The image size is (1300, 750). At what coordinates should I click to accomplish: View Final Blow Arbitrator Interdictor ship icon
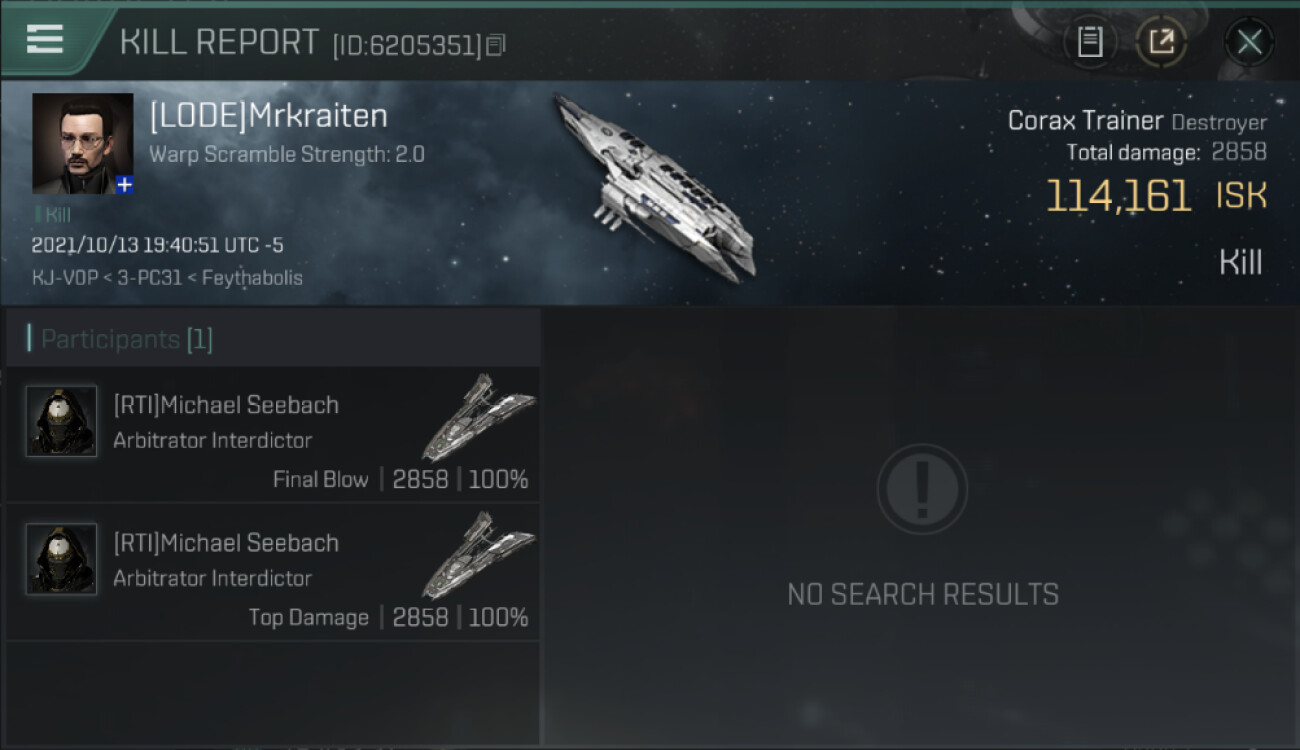click(x=478, y=416)
